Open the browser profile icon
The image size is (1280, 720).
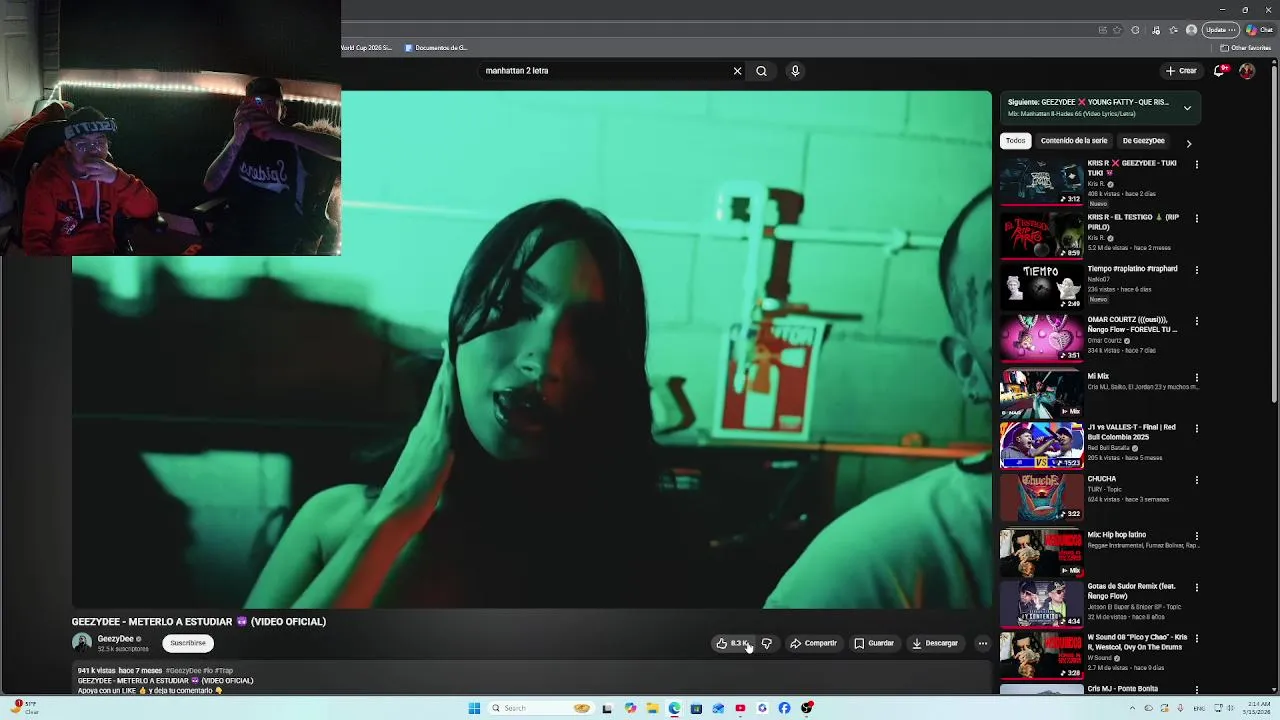pos(1191,30)
